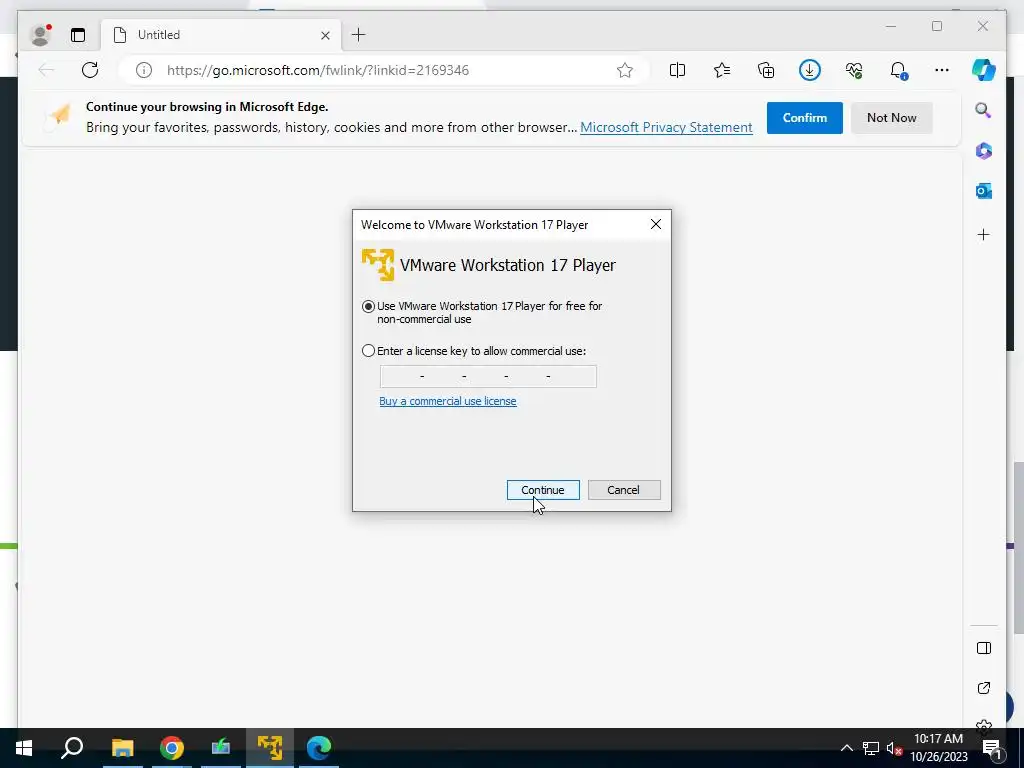The width and height of the screenshot is (1024, 768).
Task: Click the open in new window sidebar icon
Action: 984,688
